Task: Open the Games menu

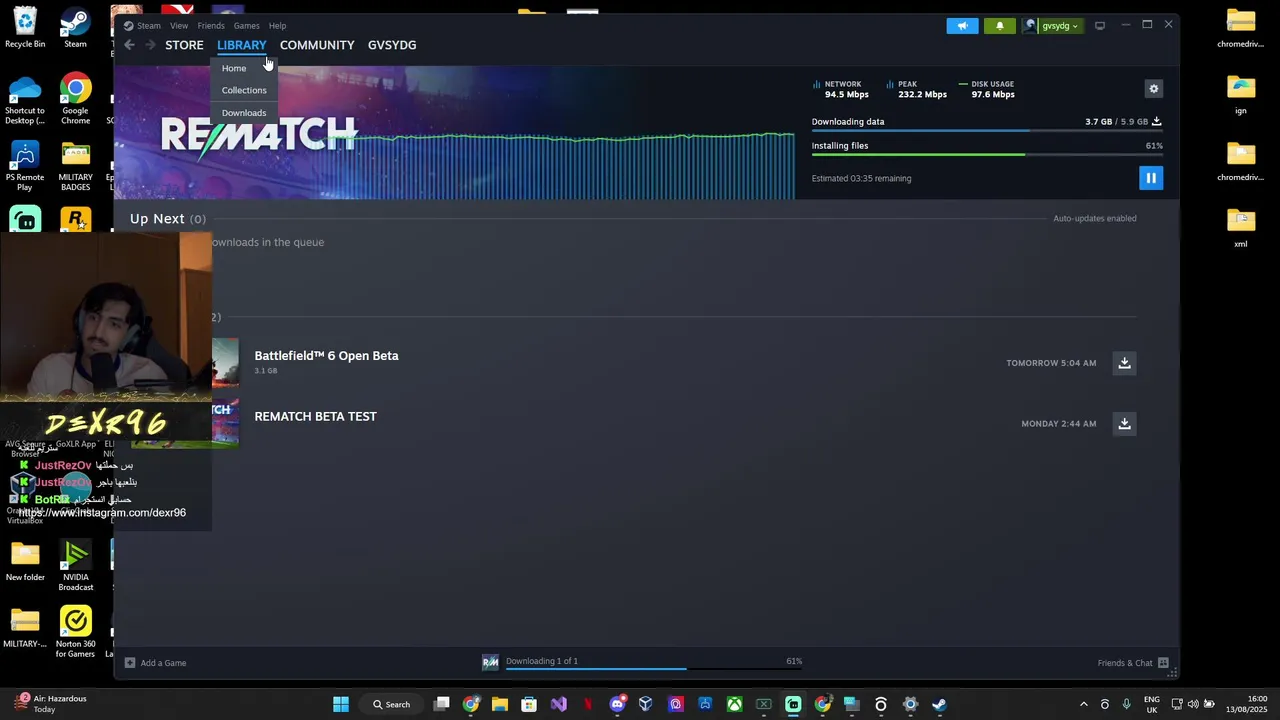Action: pos(247,26)
